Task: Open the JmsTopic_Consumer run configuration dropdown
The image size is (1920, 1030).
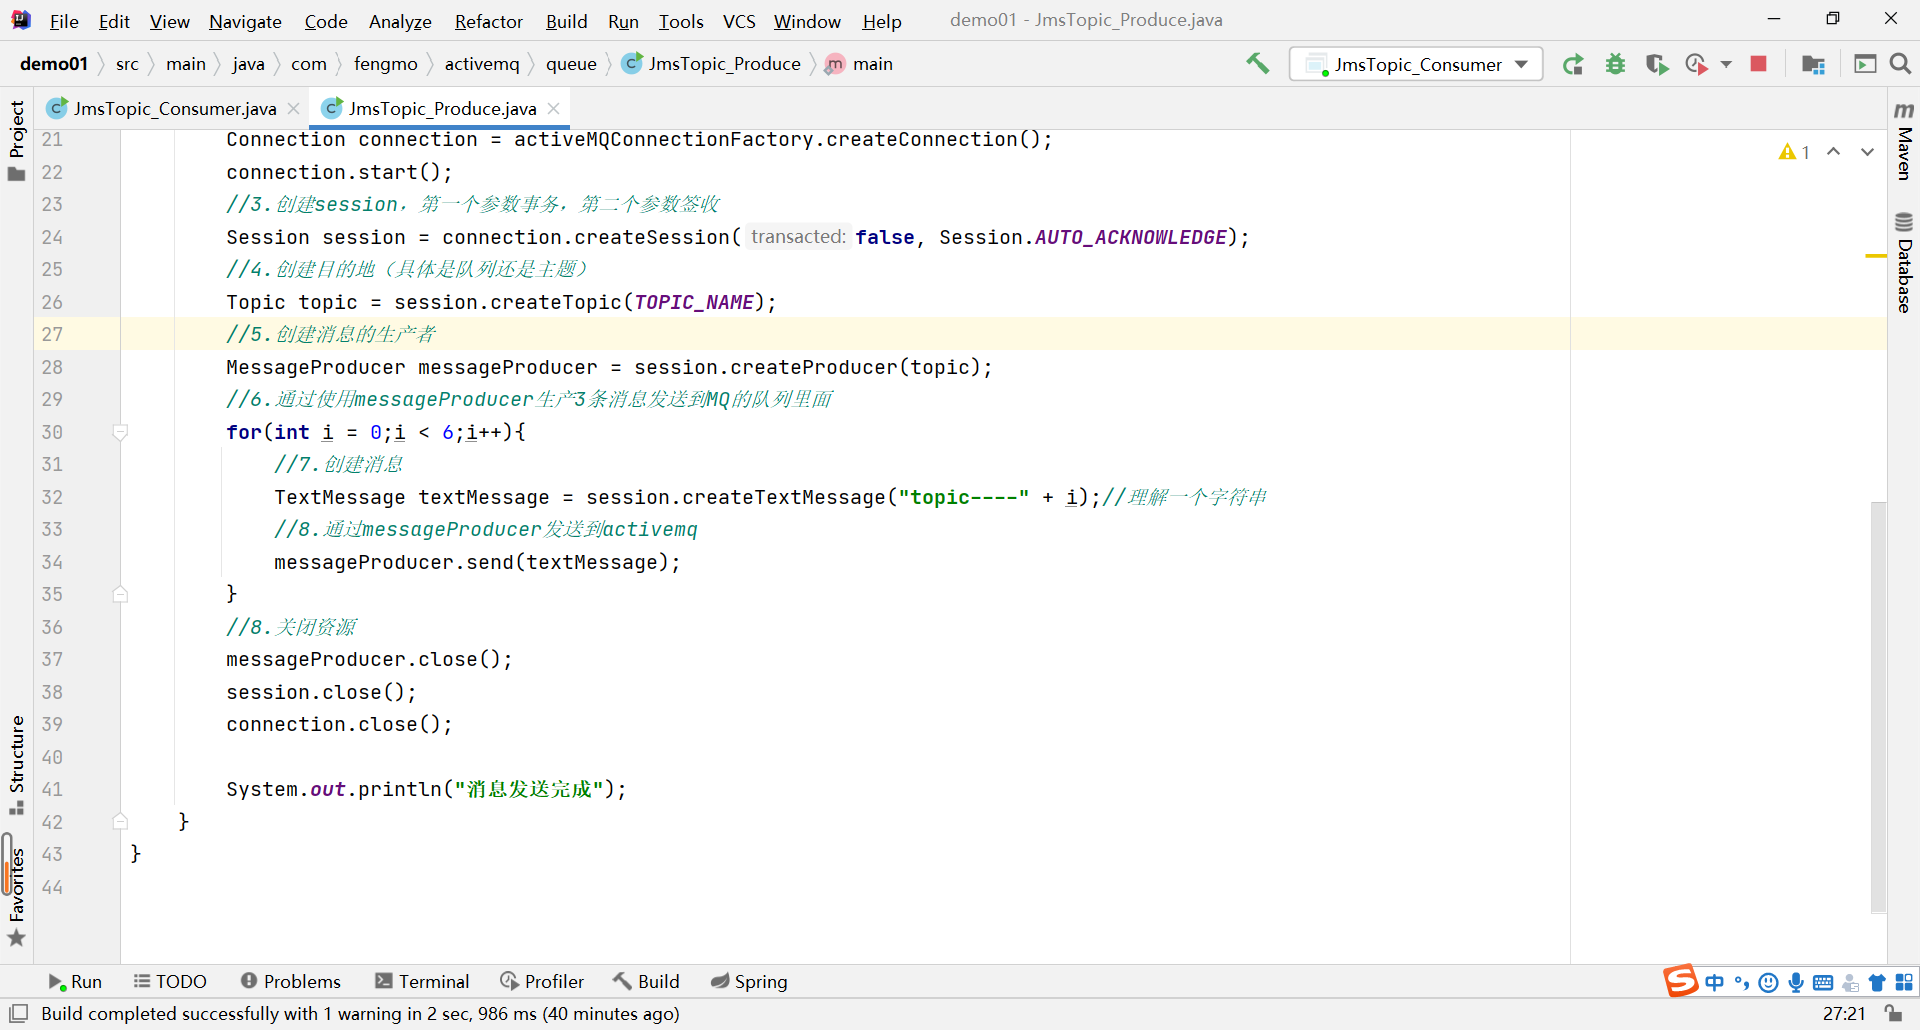Action: click(1416, 64)
